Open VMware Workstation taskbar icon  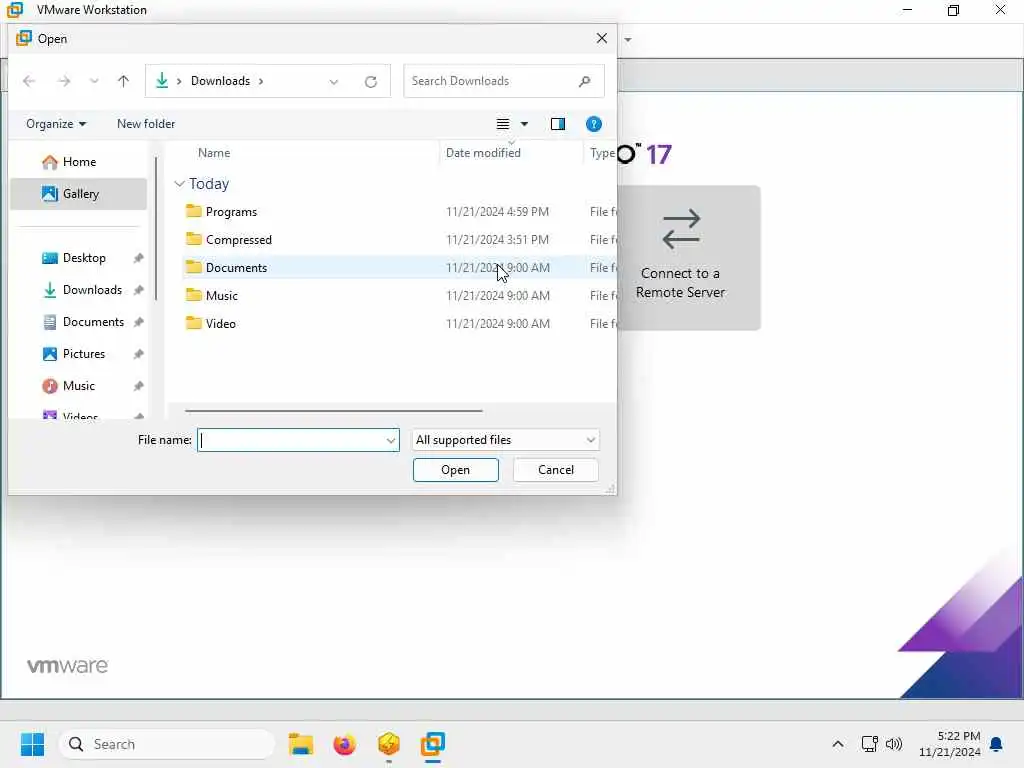tap(432, 744)
